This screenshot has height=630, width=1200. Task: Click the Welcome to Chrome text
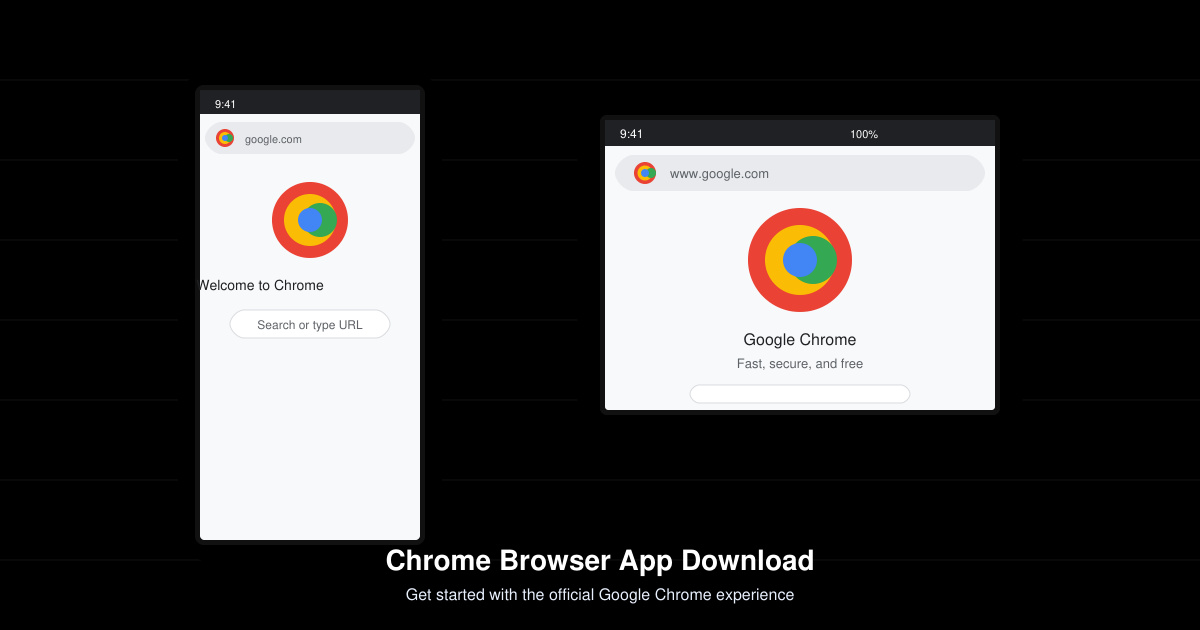pos(262,285)
